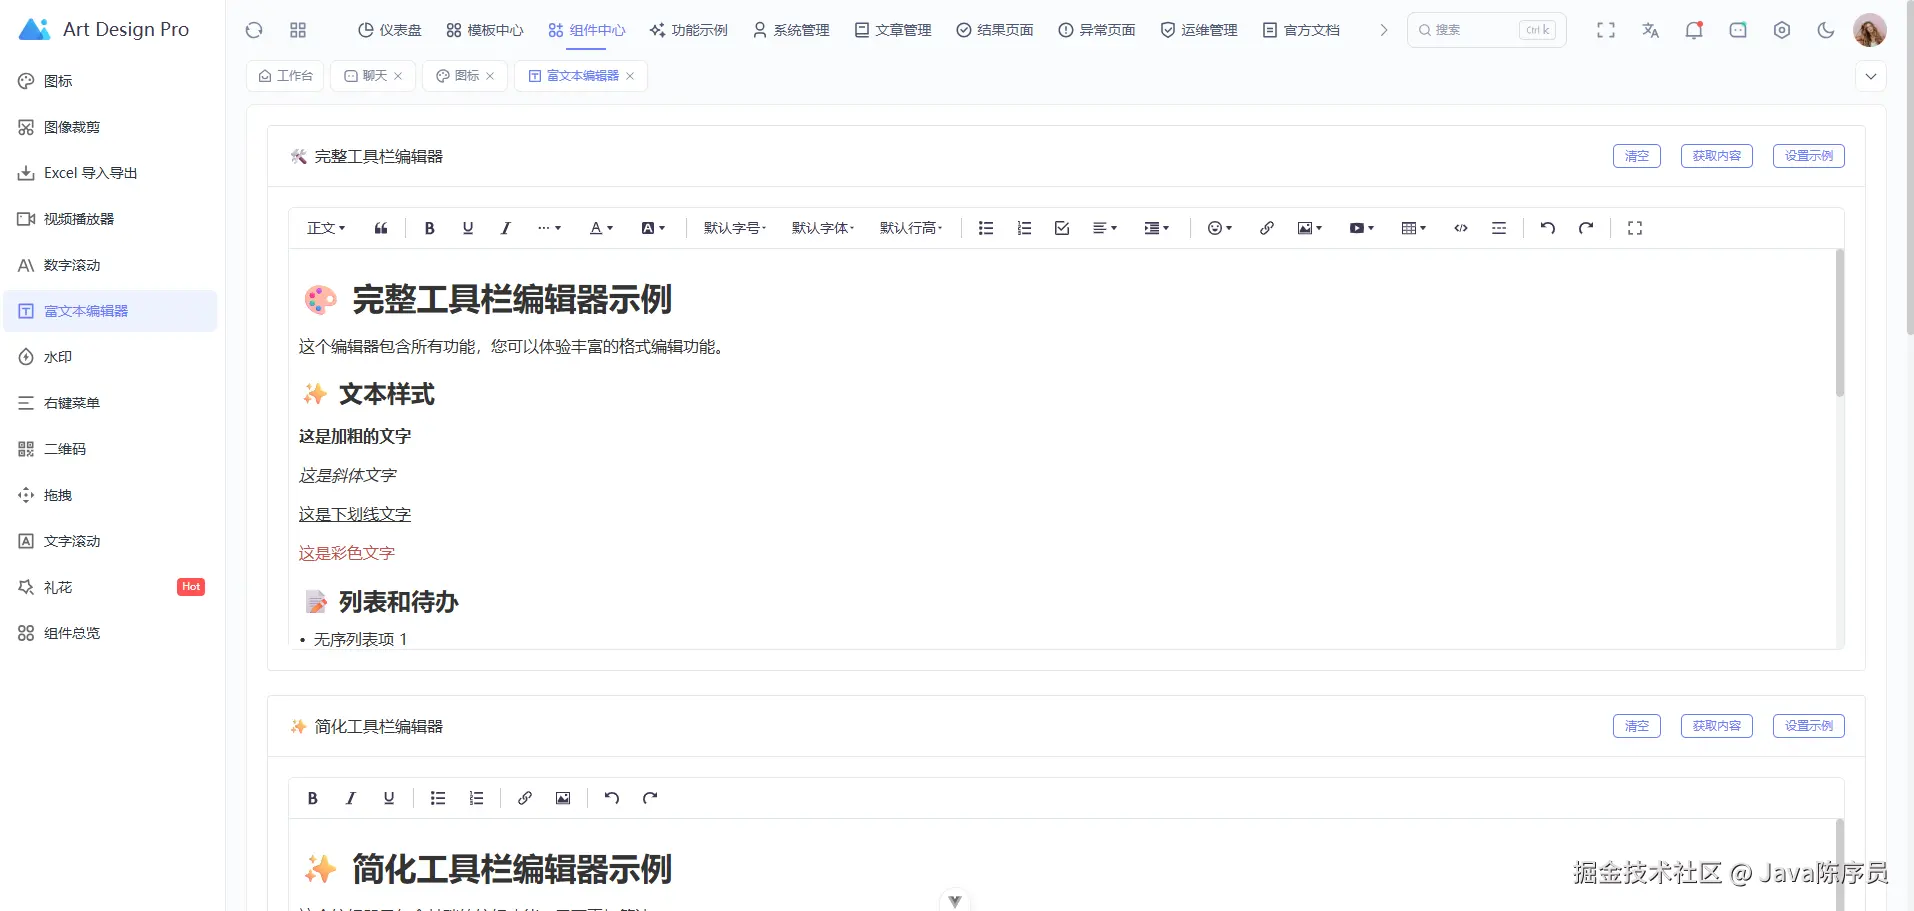The width and height of the screenshot is (1914, 911).
Task: Open the 系统管理 top menu
Action: (791, 30)
